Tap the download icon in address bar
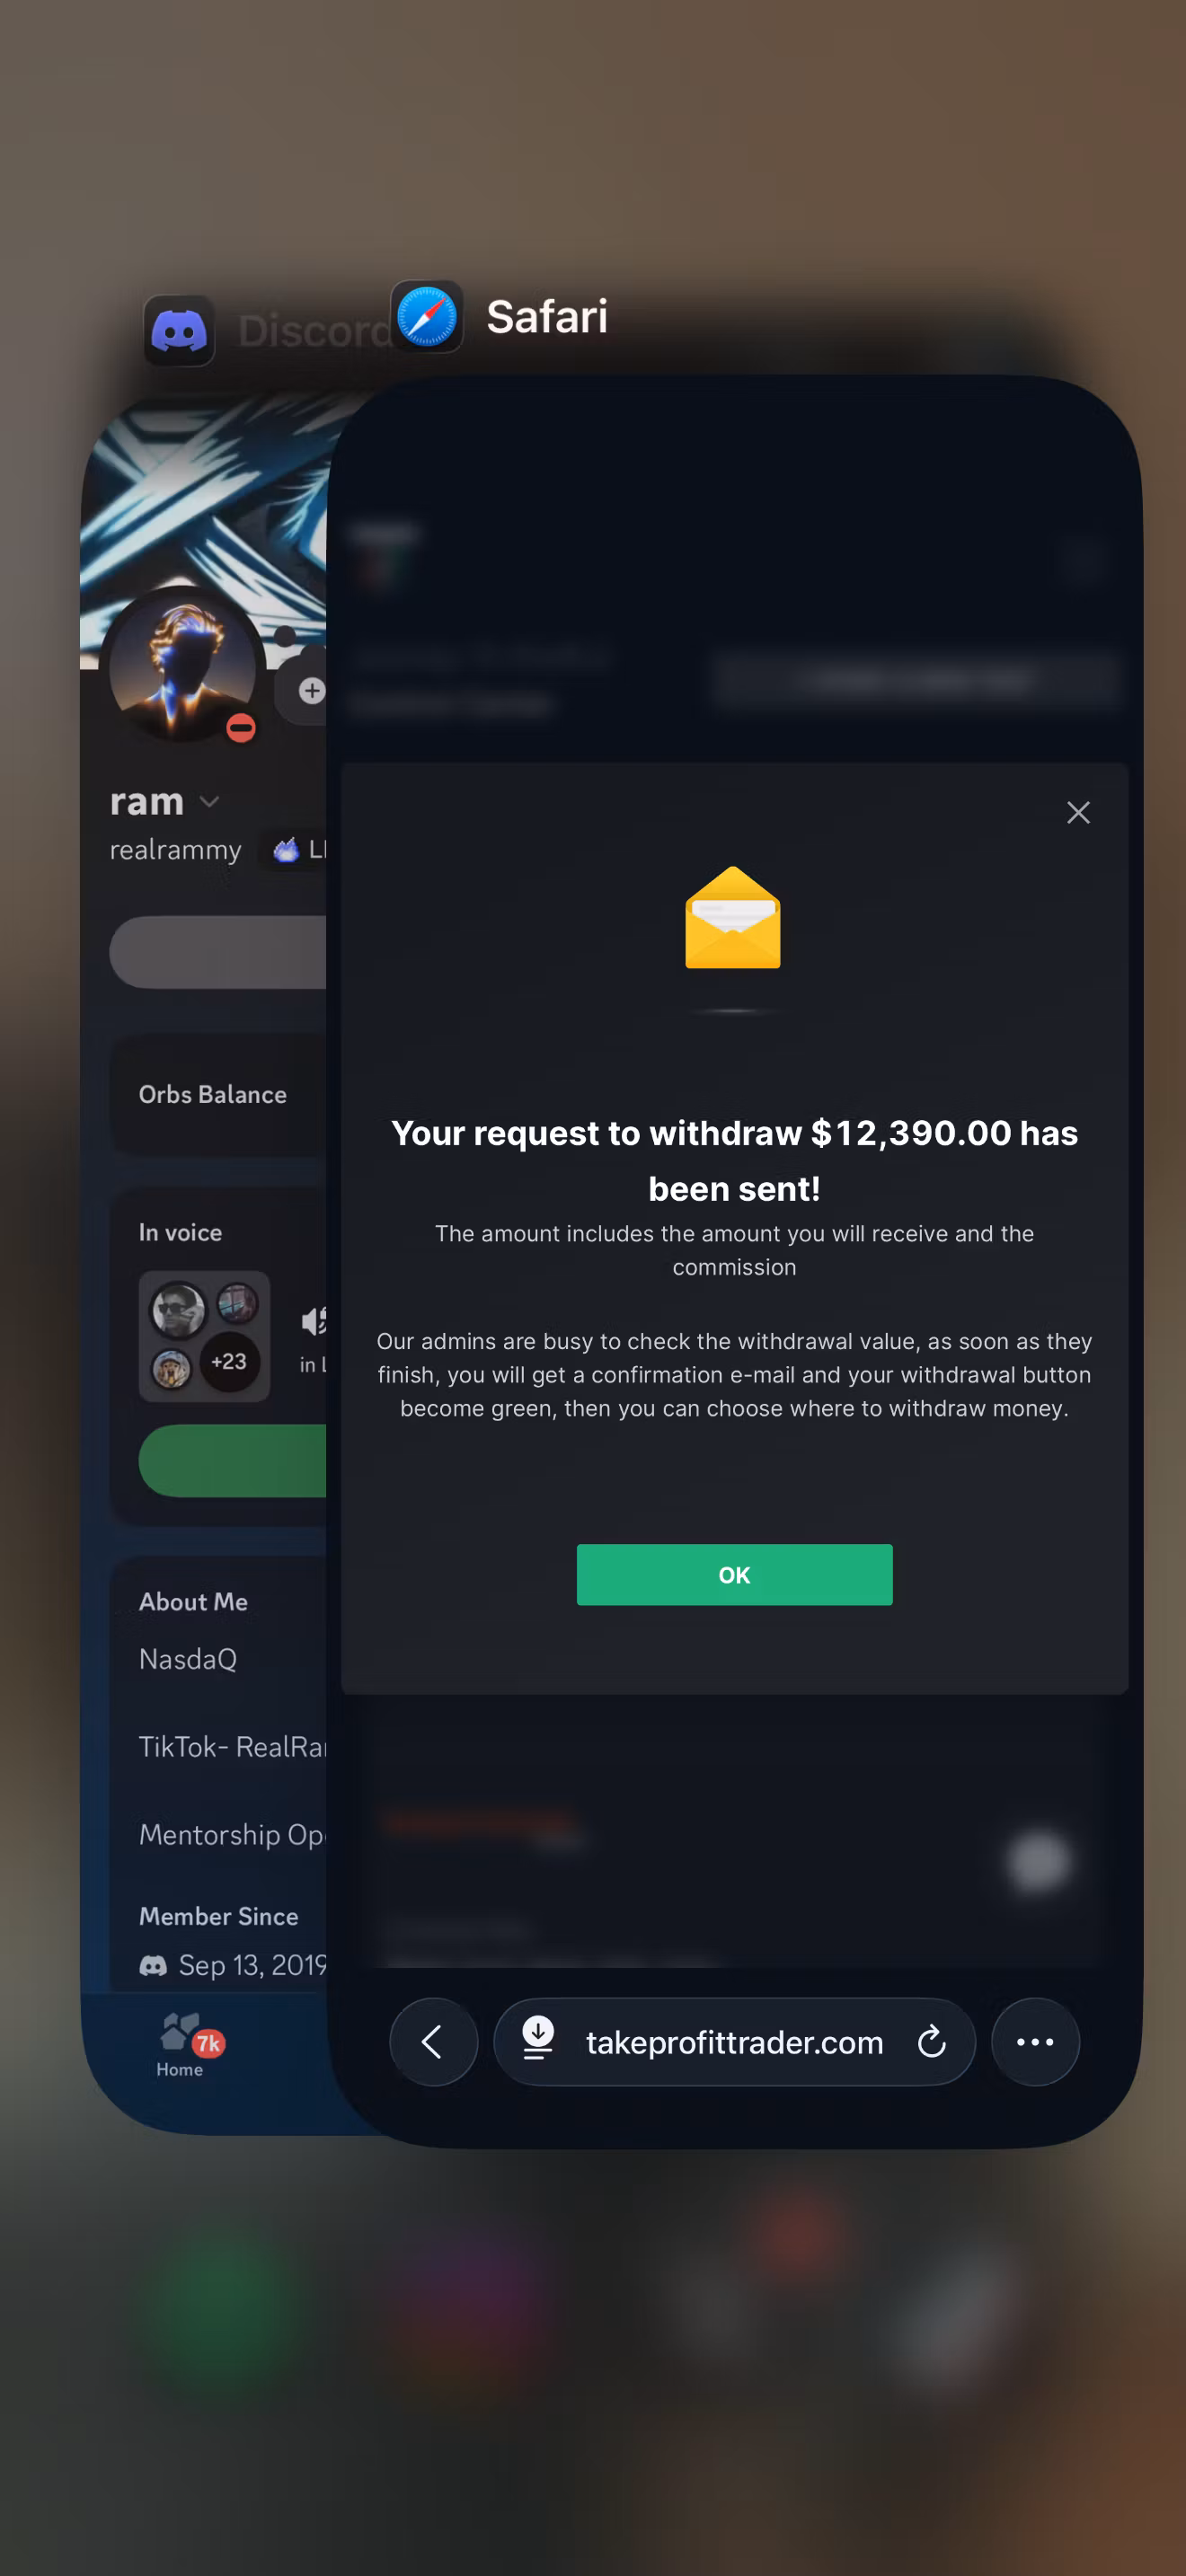1186x2576 pixels. [x=538, y=2038]
